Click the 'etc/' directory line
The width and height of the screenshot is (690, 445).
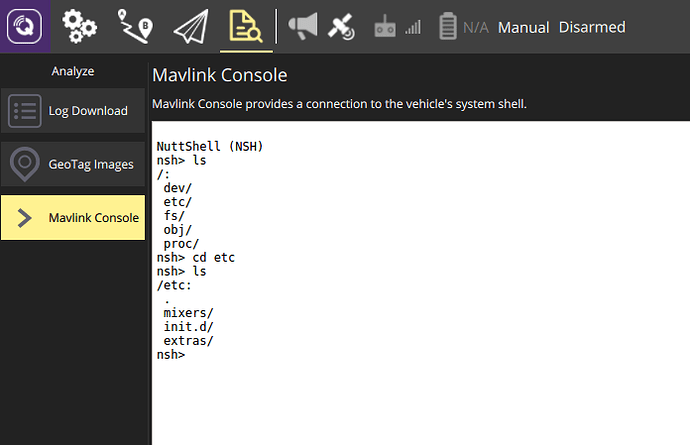(177, 202)
